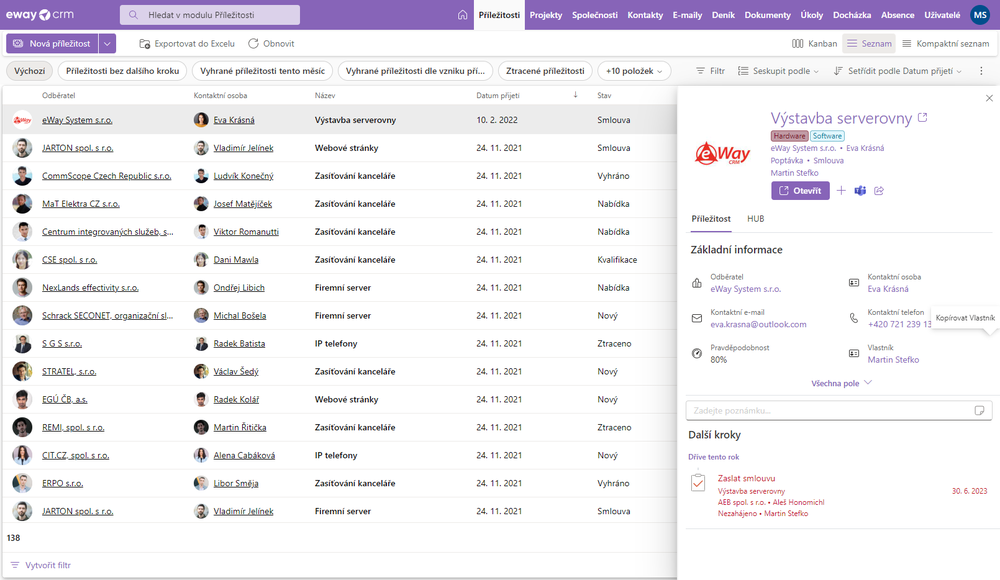This screenshot has height=580, width=1000.
Task: Click the eWay System row logo
Action: 22,120
